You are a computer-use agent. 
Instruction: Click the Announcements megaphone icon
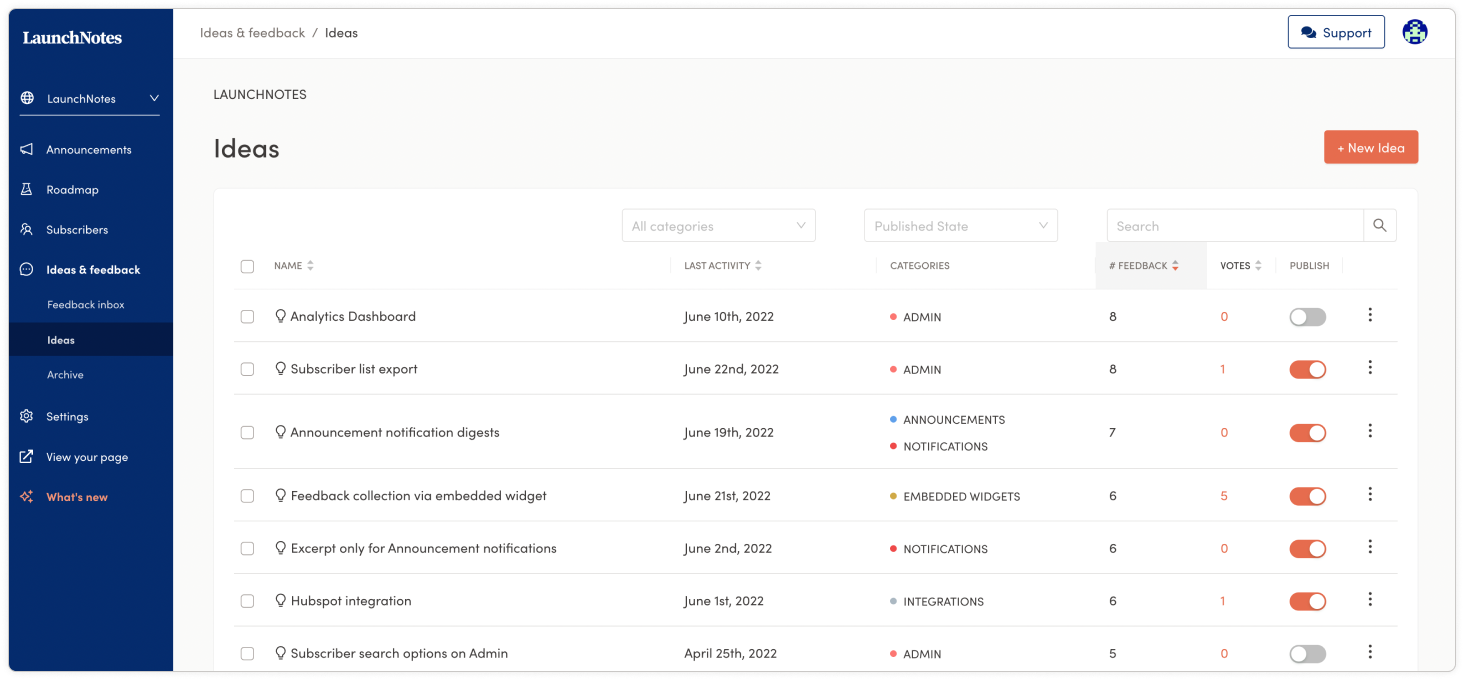click(27, 149)
